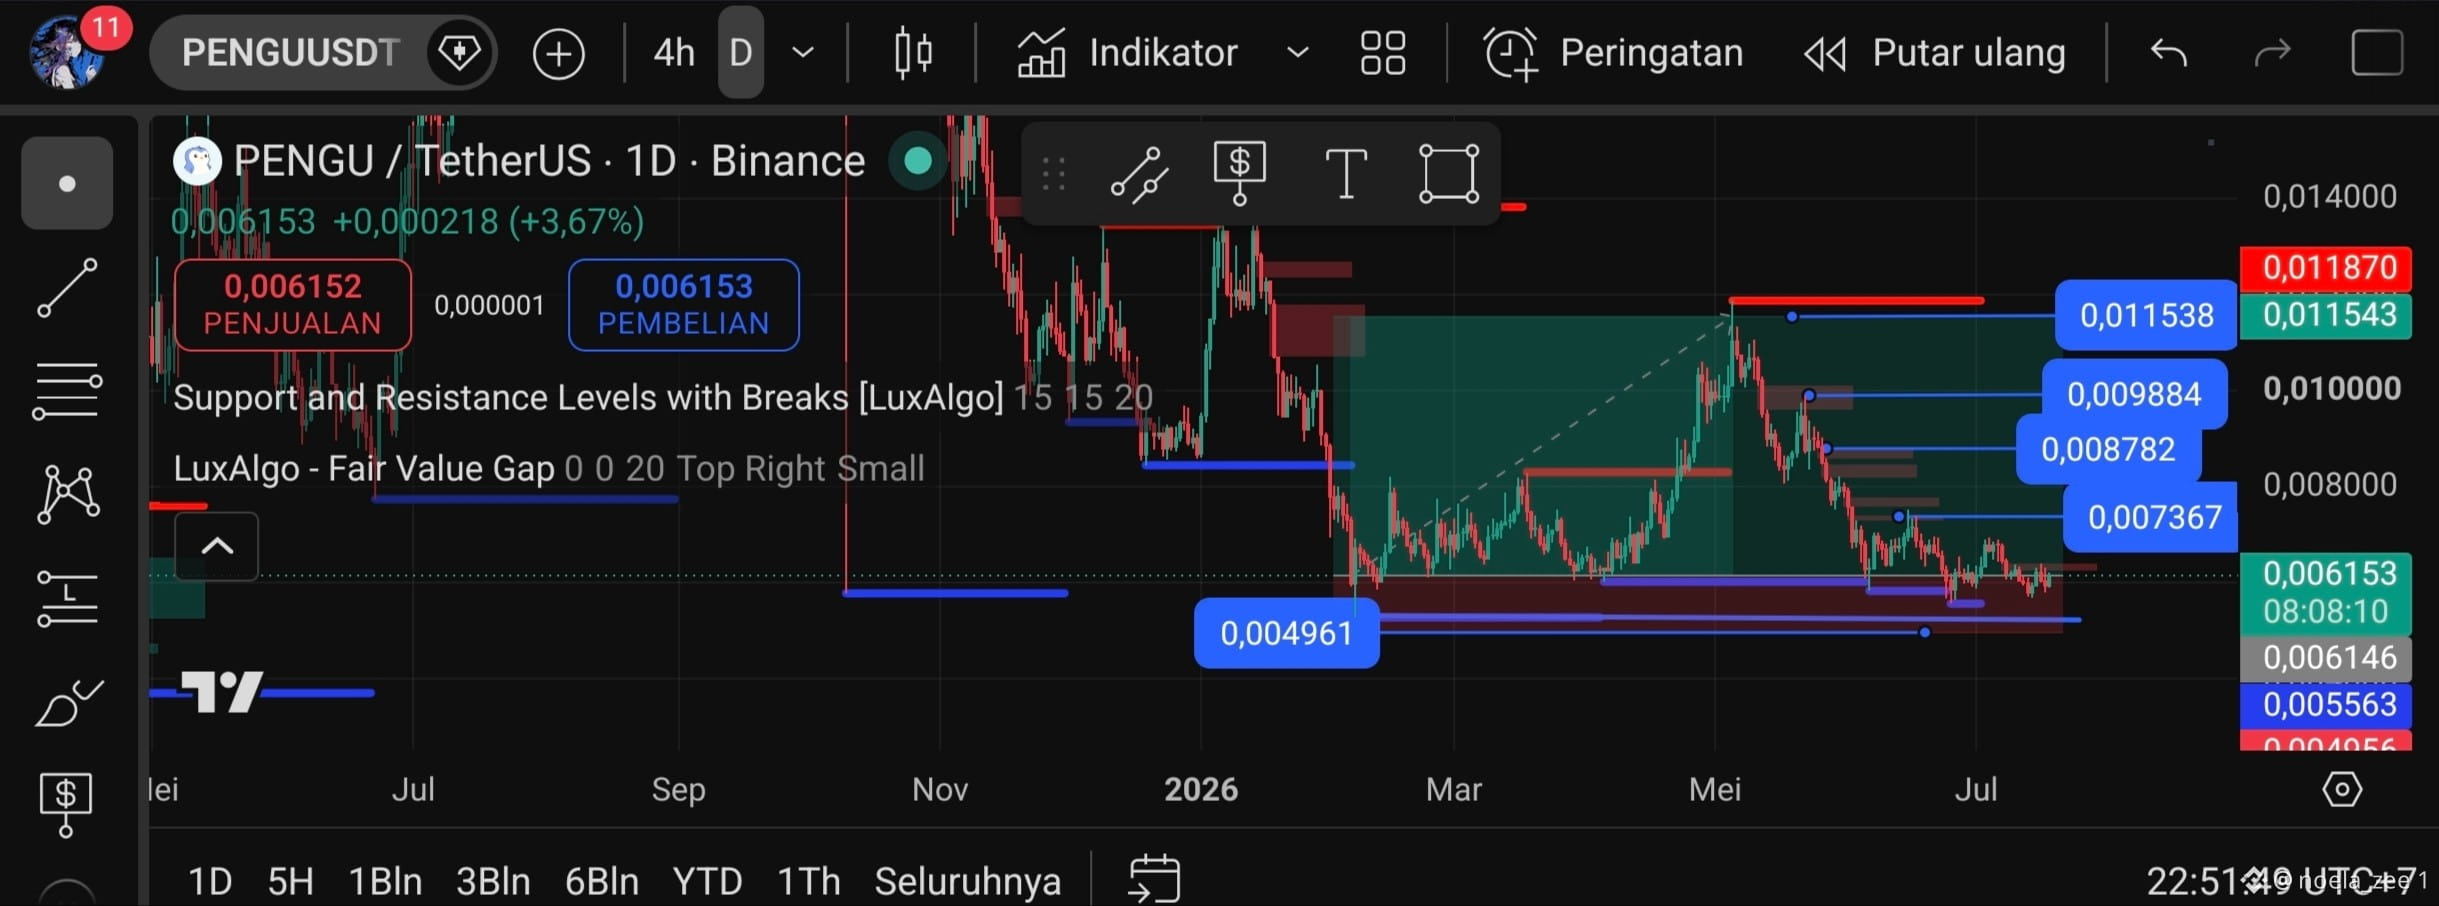
Task: Select the Support and Resistance Levels indicator legend
Action: (x=663, y=397)
